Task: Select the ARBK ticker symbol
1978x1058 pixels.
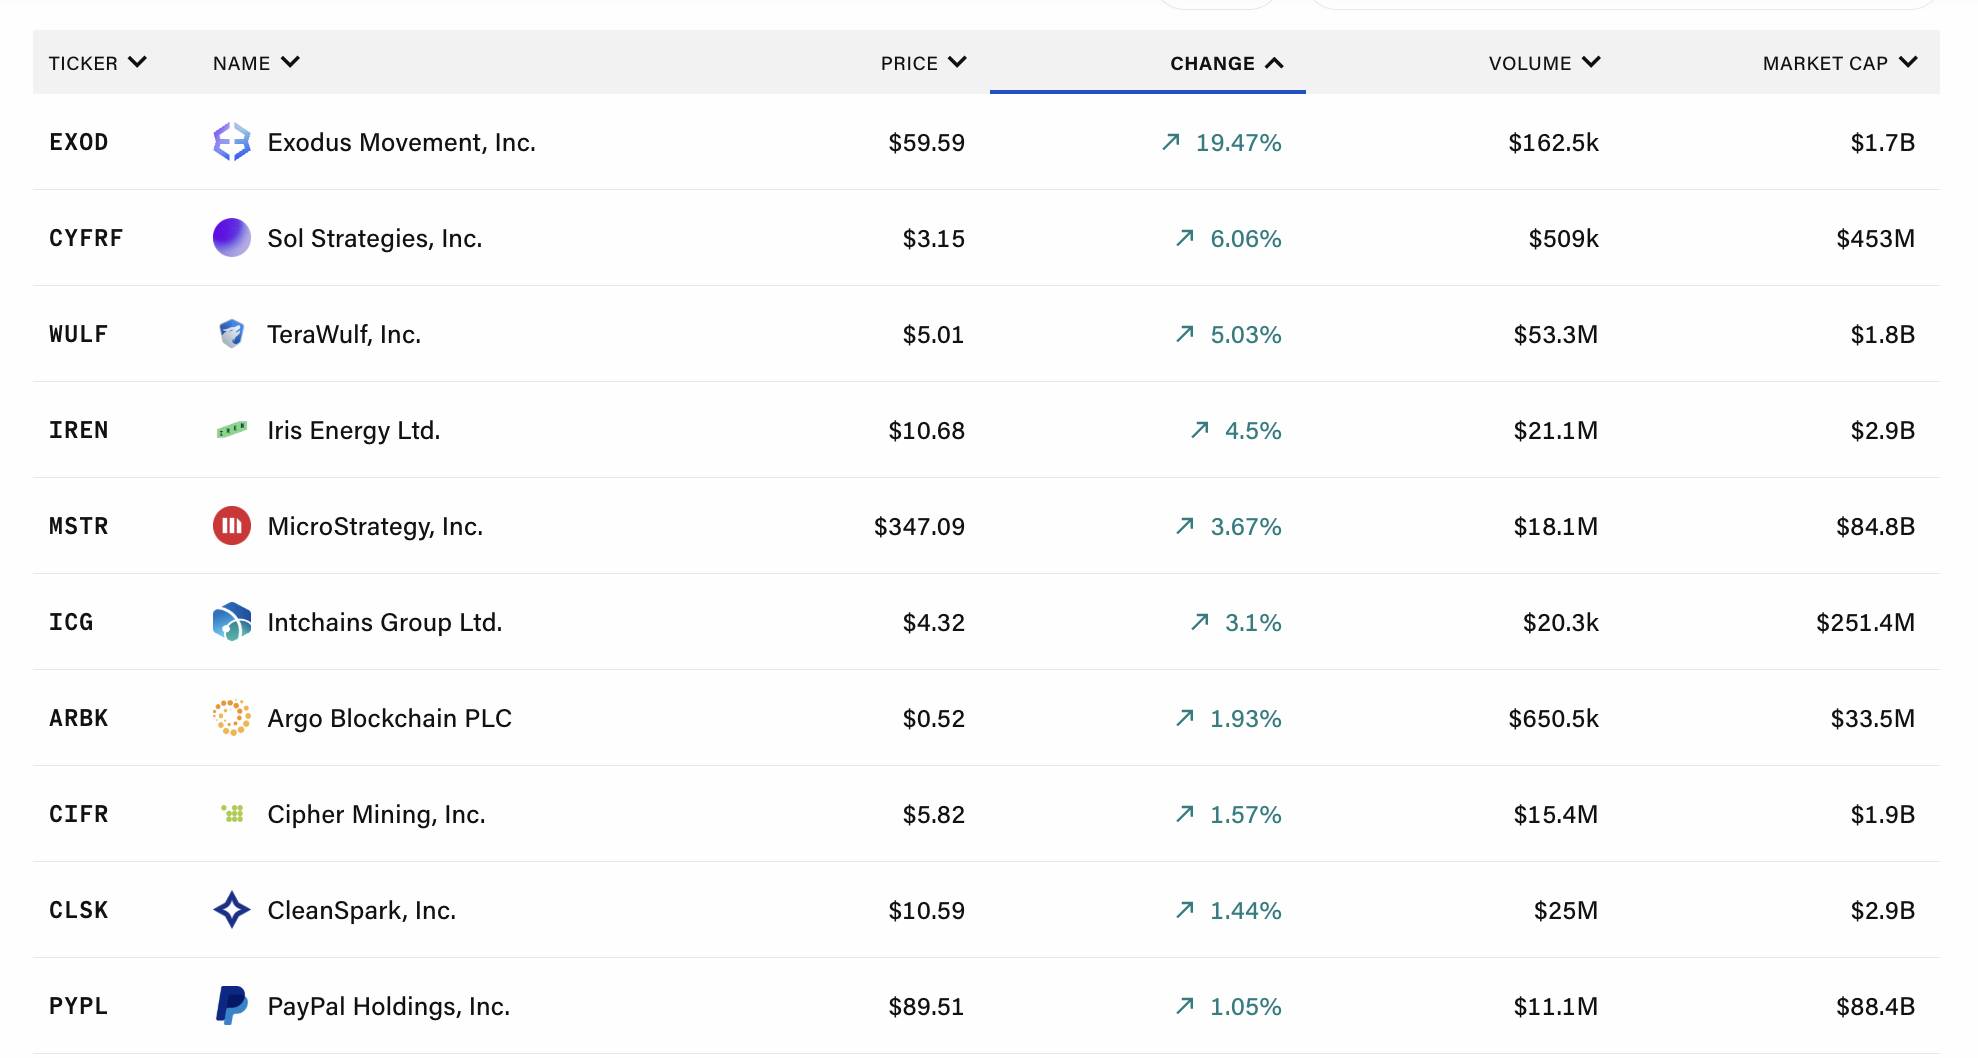Action: (x=79, y=718)
